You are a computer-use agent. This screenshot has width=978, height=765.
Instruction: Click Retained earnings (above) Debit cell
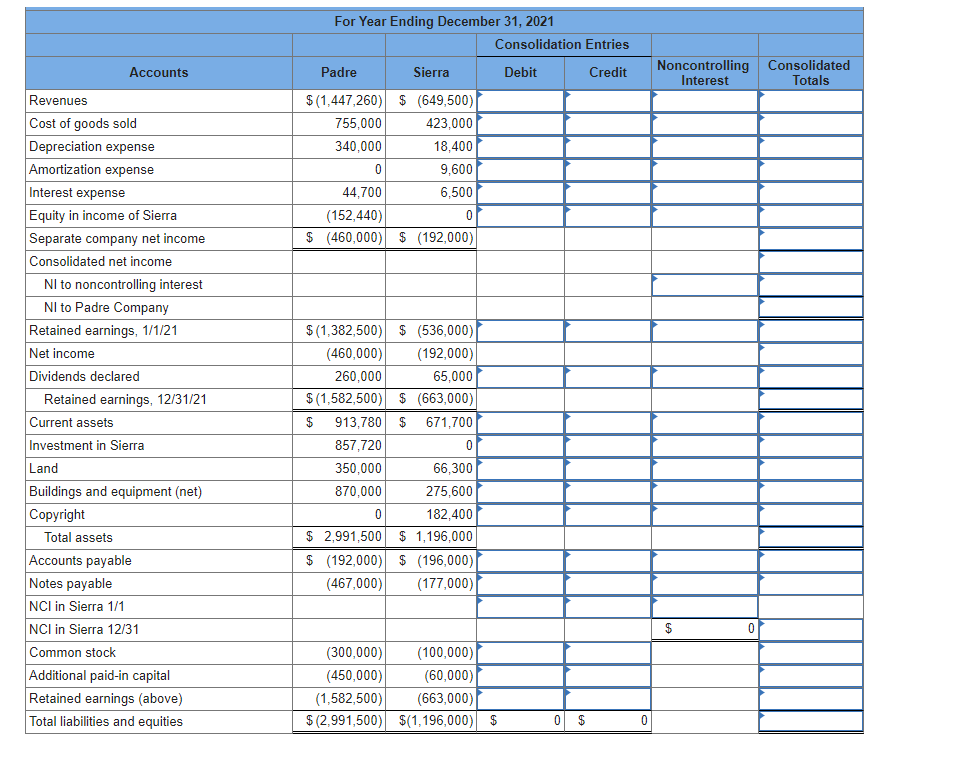[x=520, y=700]
